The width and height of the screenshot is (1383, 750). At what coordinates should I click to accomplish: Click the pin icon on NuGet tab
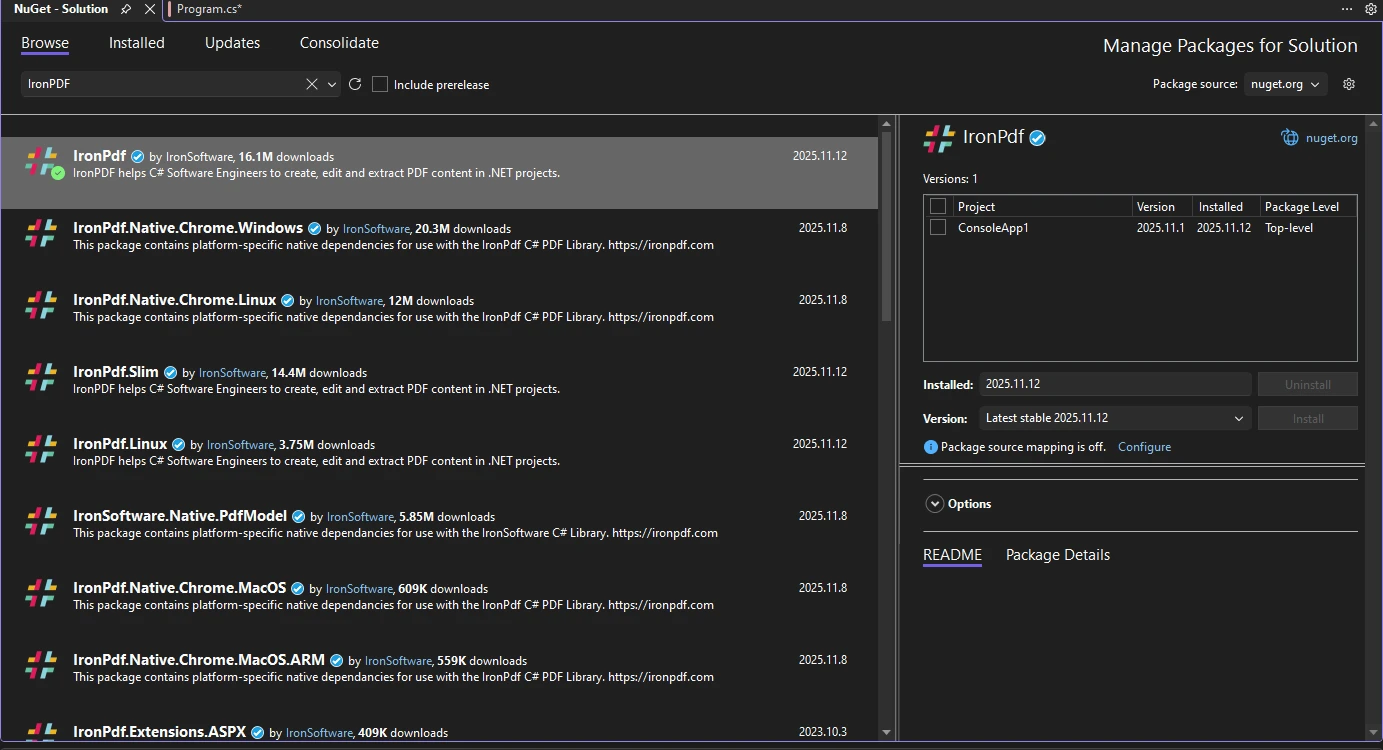[126, 9]
